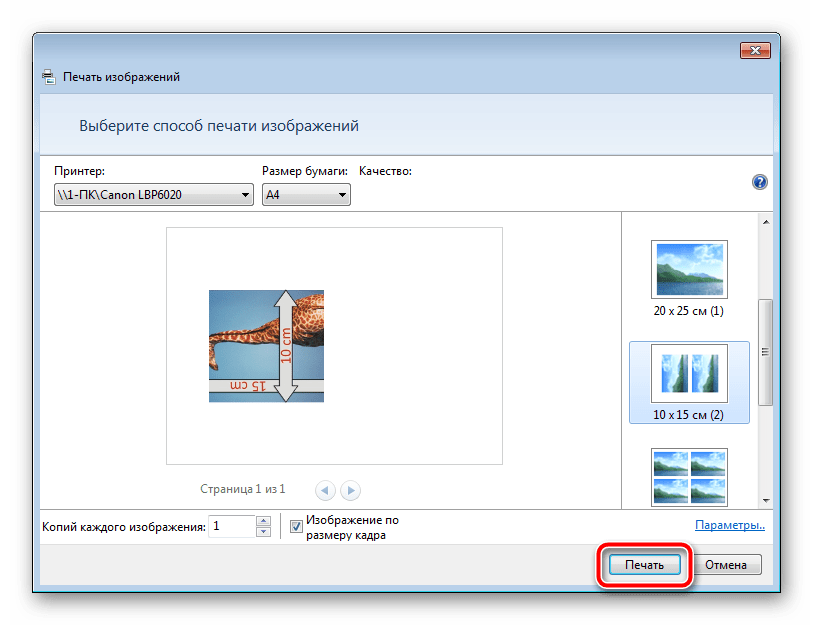
Task: Increase the number of copies
Action: point(263,520)
